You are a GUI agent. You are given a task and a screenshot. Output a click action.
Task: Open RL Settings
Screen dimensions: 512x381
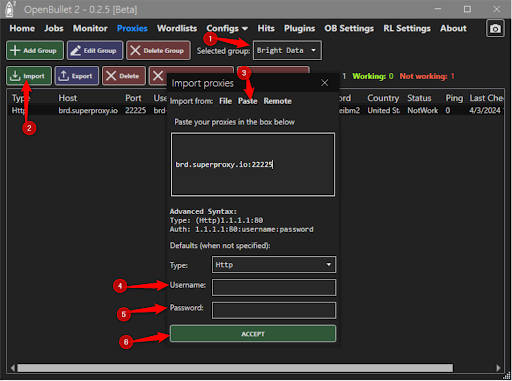[407, 29]
